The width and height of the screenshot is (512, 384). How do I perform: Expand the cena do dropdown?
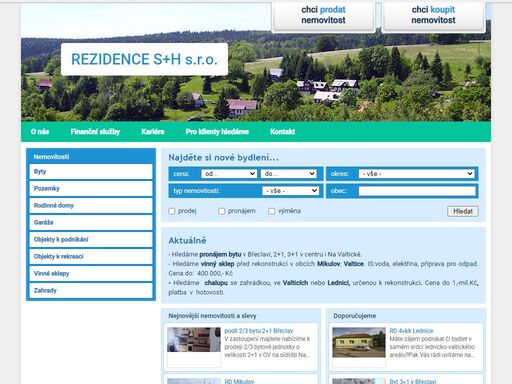289,174
